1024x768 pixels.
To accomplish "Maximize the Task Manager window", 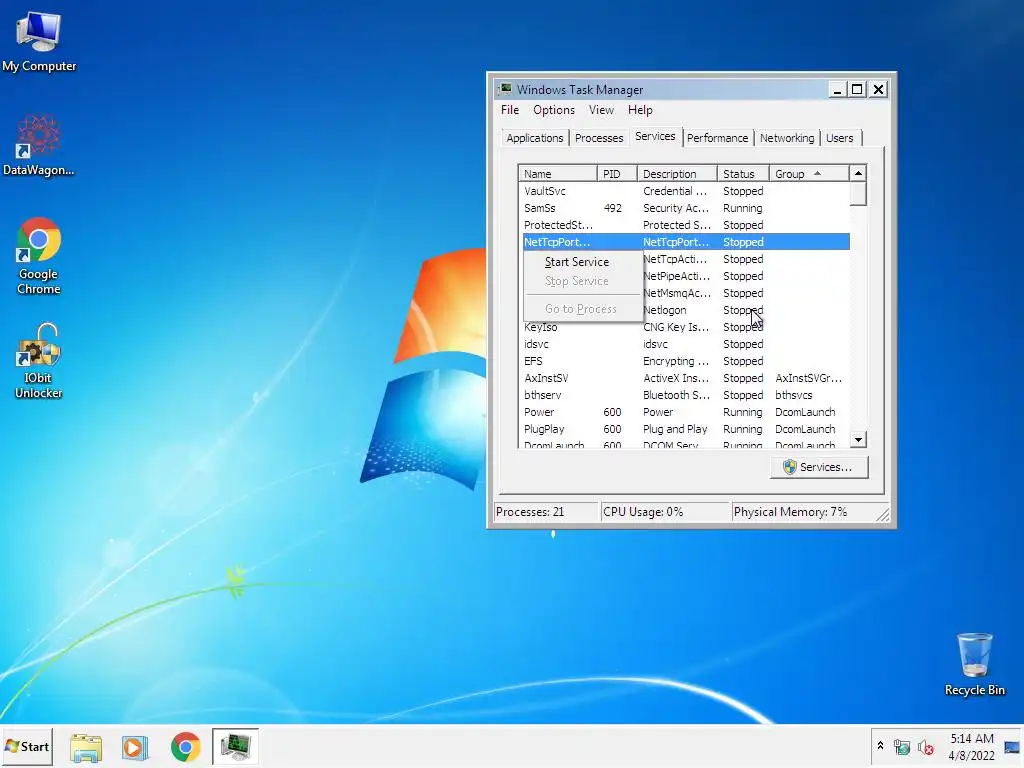I will (x=857, y=89).
